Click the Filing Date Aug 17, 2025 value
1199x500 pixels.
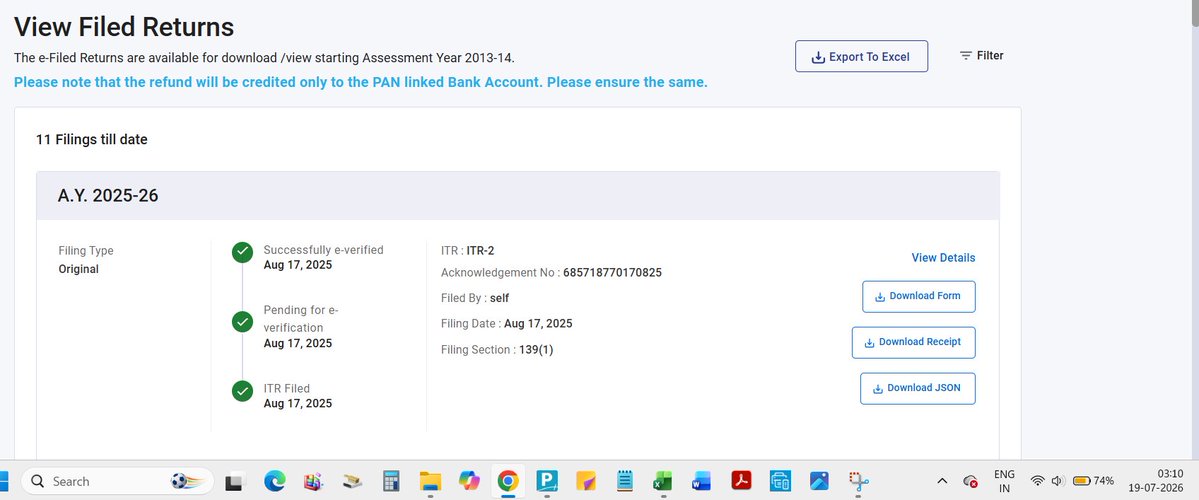pyautogui.click(x=538, y=323)
